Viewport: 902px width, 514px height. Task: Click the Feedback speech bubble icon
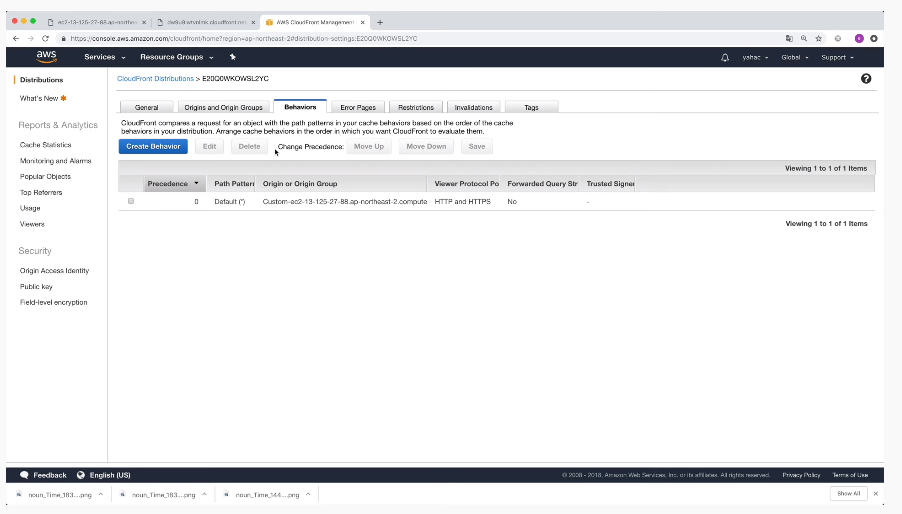click(24, 475)
